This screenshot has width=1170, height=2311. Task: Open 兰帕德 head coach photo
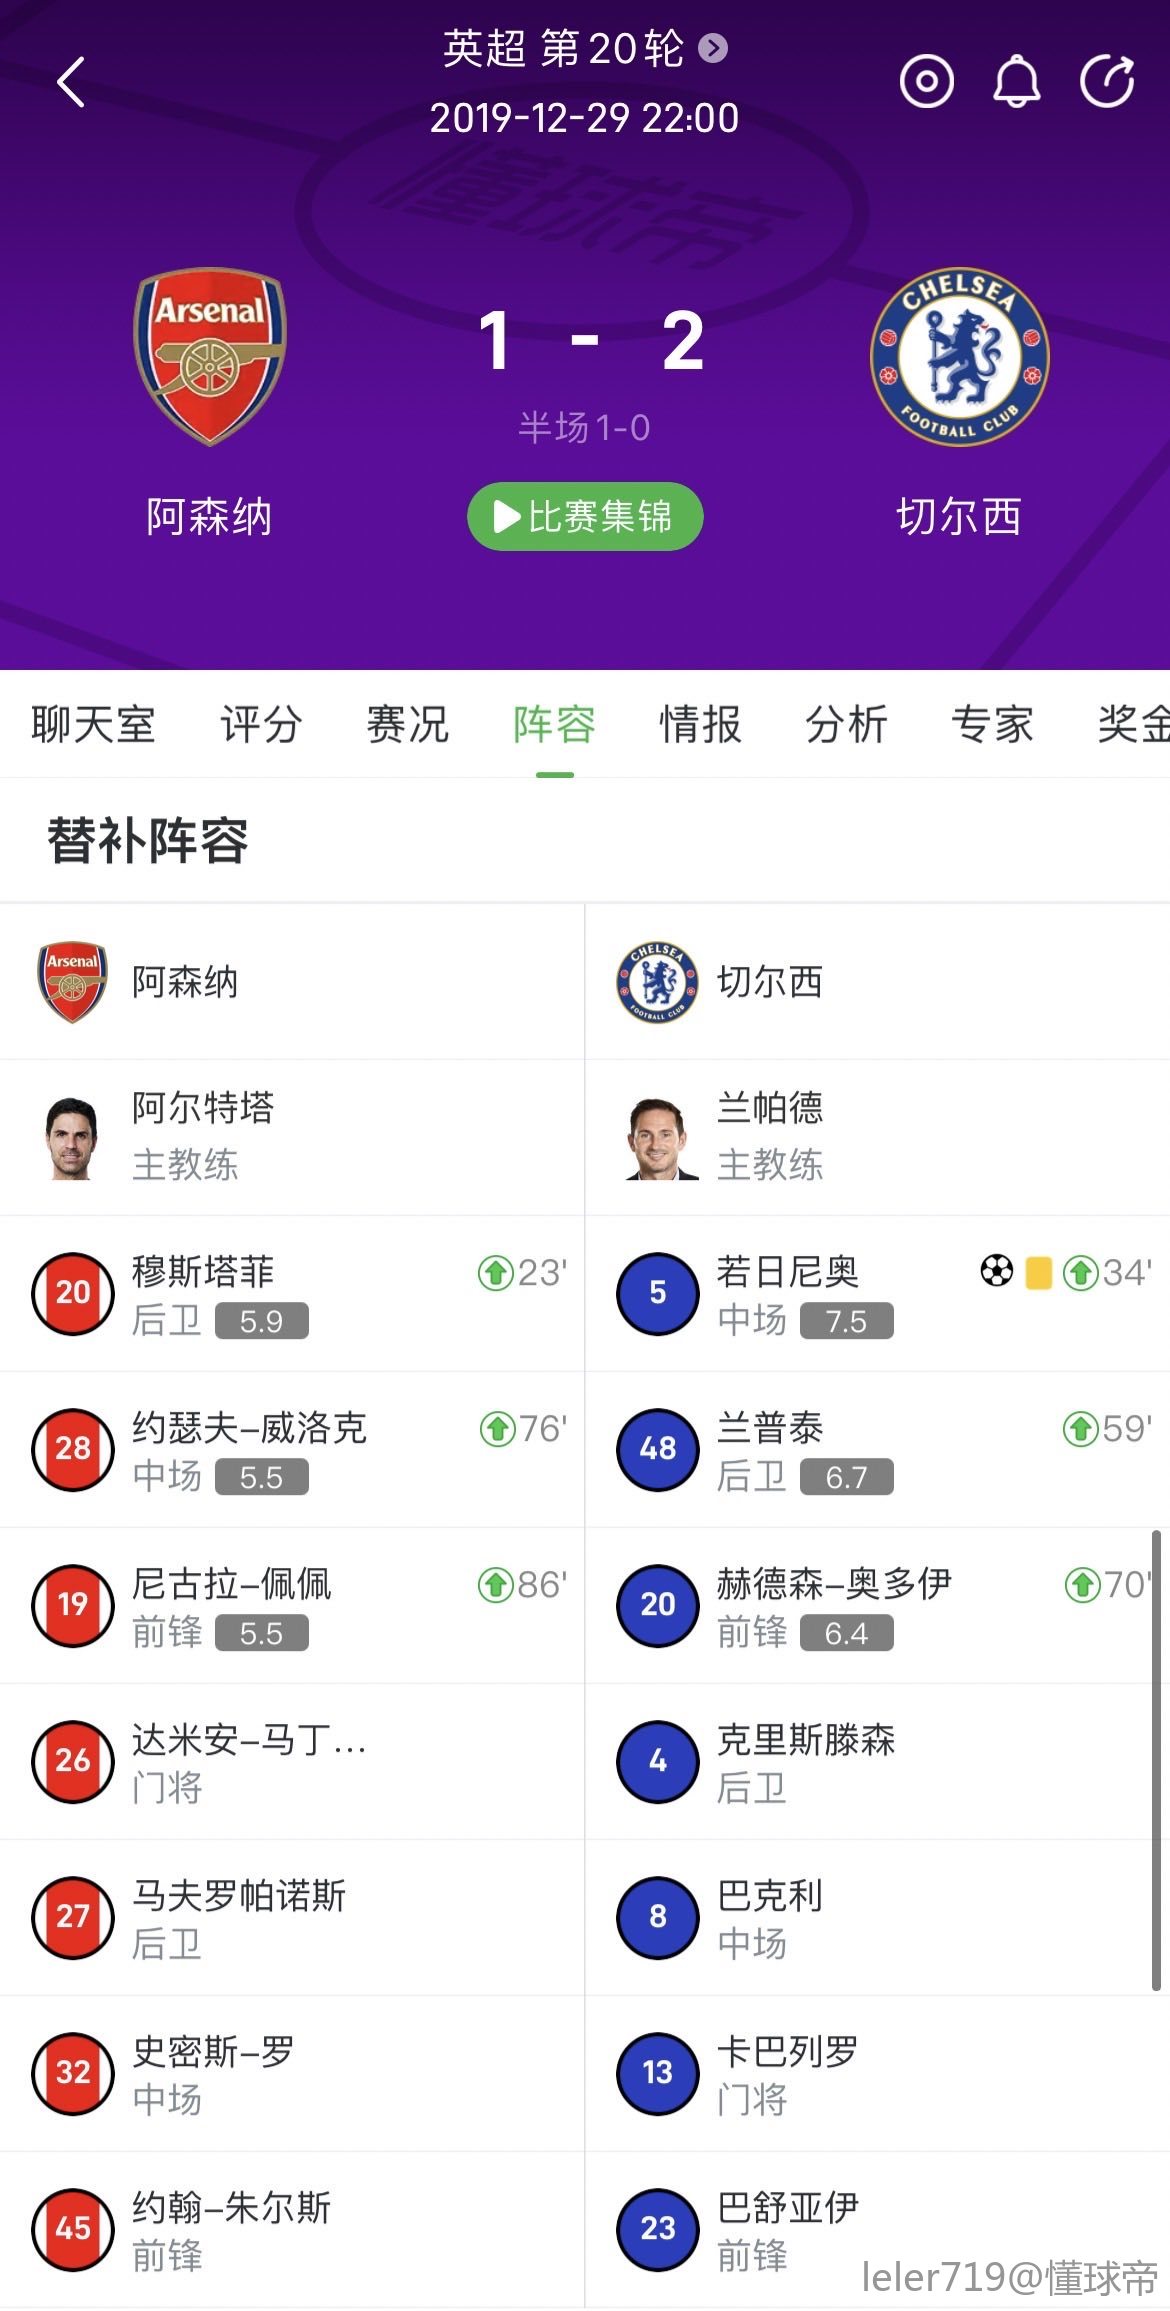658,1138
